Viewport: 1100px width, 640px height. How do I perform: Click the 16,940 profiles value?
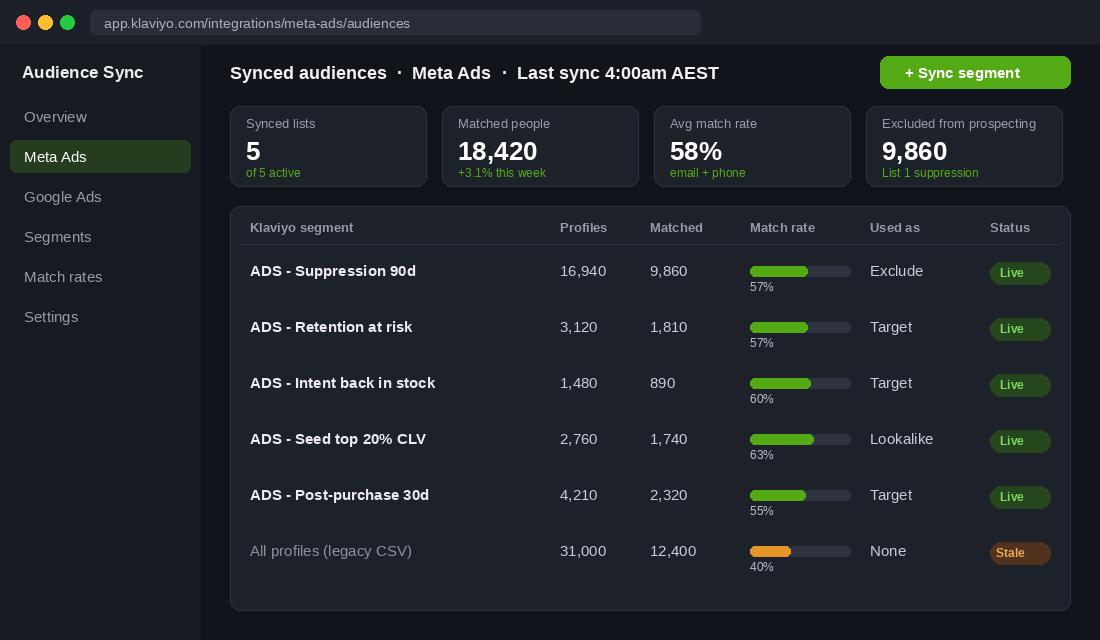tap(582, 271)
